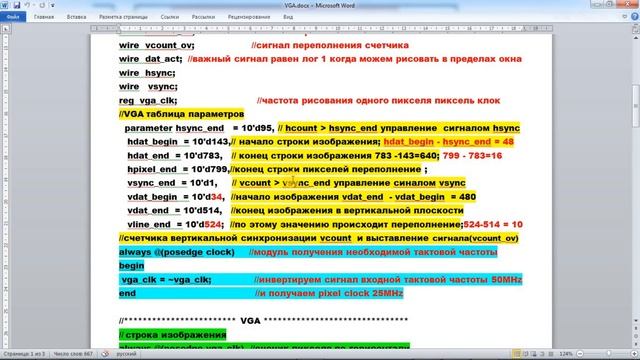640x360 pixels.
Task: Click the text 'wire dat_act;'
Action: point(151,59)
